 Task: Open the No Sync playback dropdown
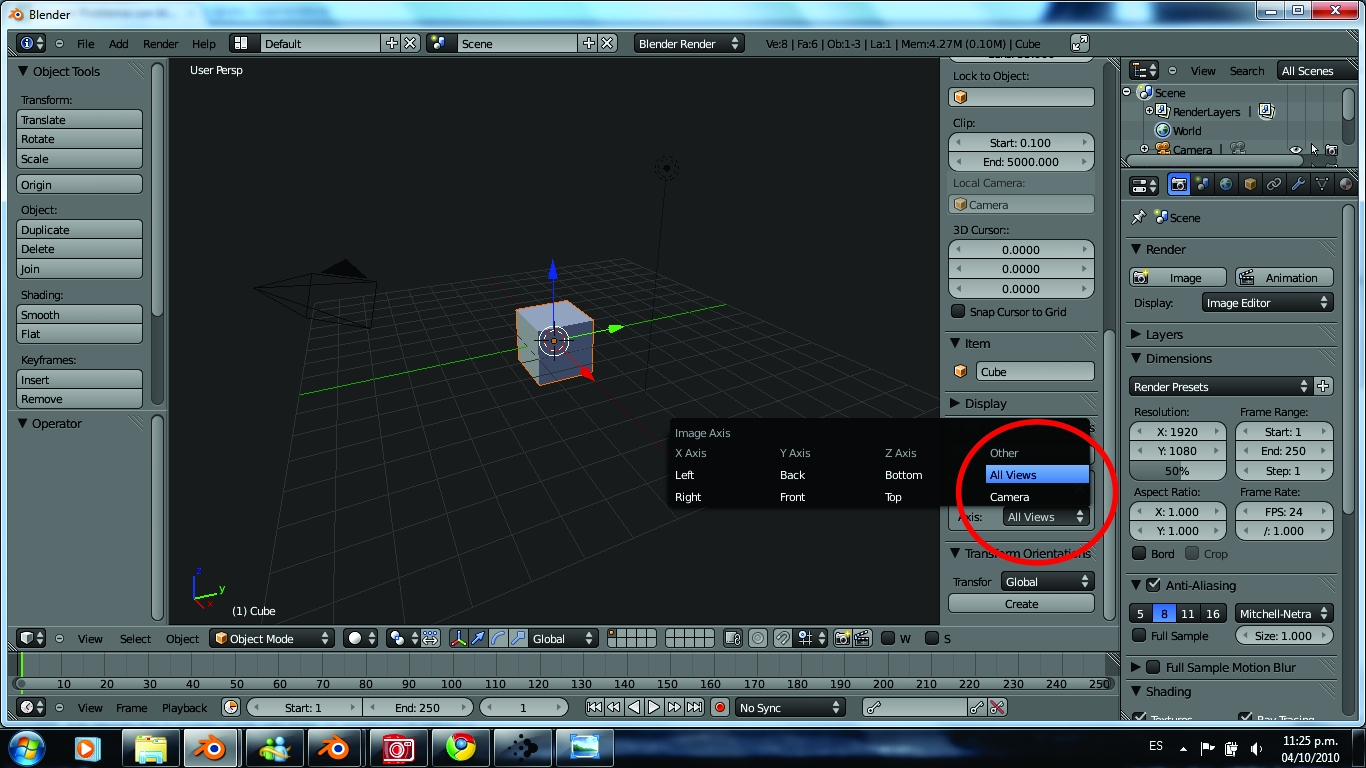pyautogui.click(x=790, y=707)
